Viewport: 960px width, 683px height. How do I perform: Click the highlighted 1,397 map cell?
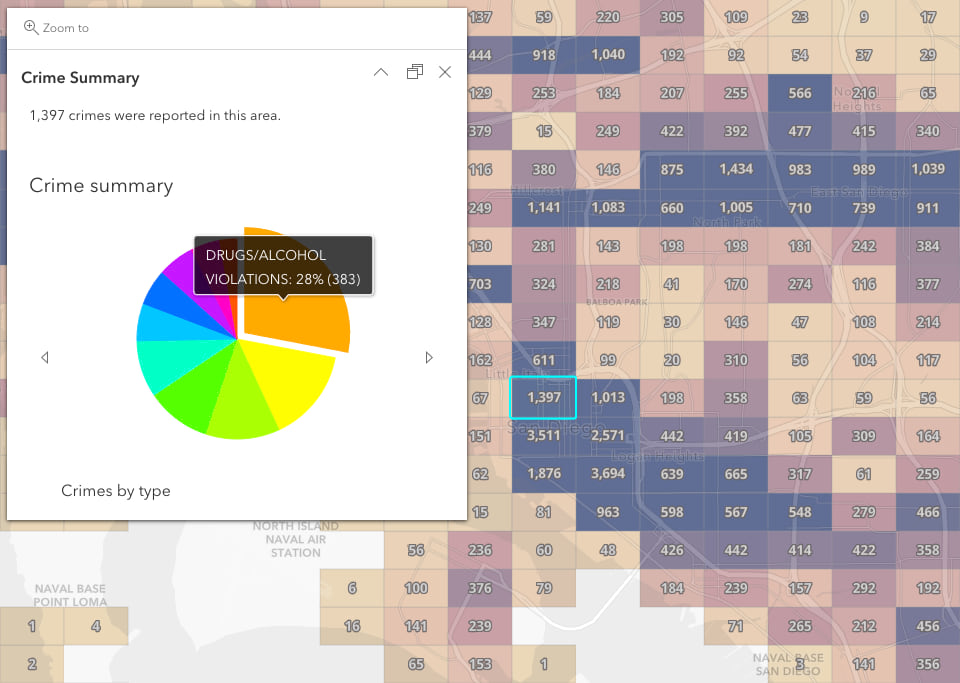543,397
